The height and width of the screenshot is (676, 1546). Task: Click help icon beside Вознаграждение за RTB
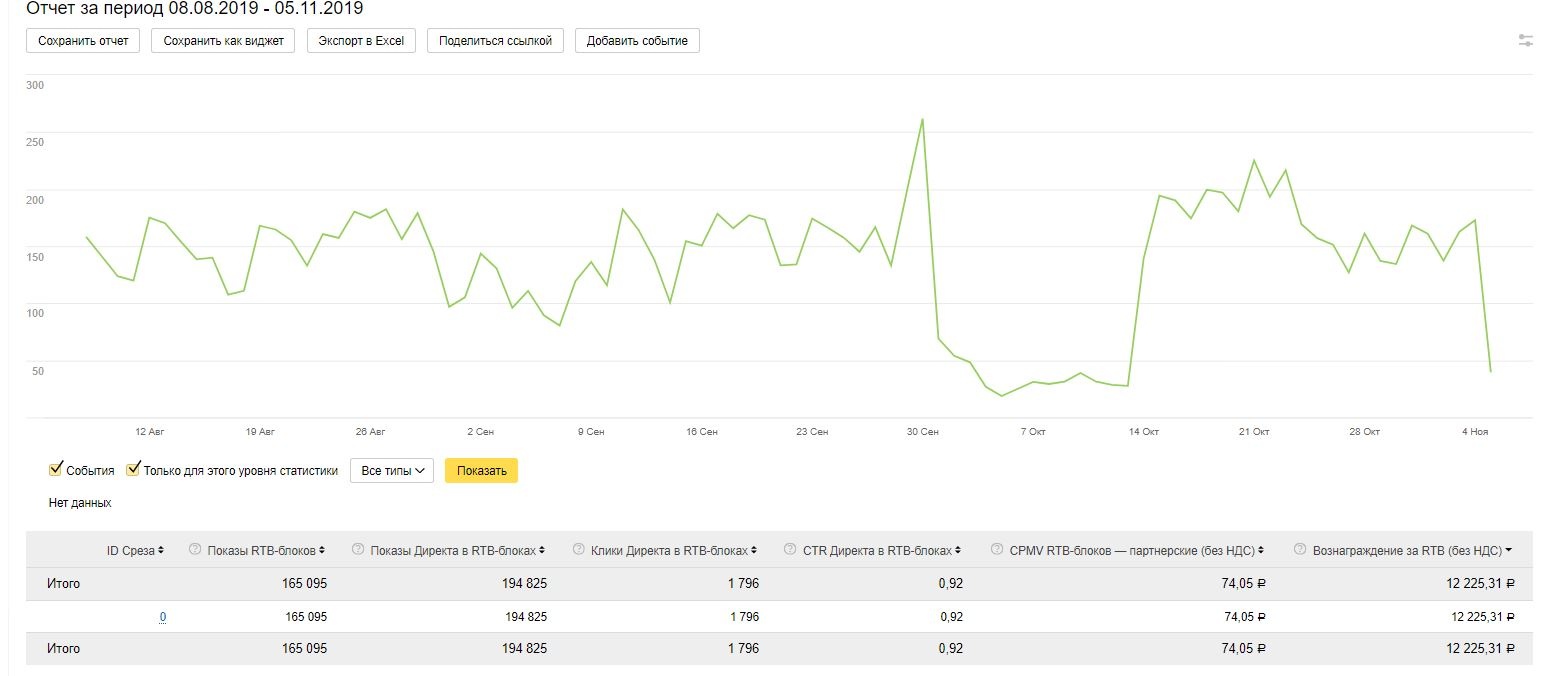point(1300,550)
